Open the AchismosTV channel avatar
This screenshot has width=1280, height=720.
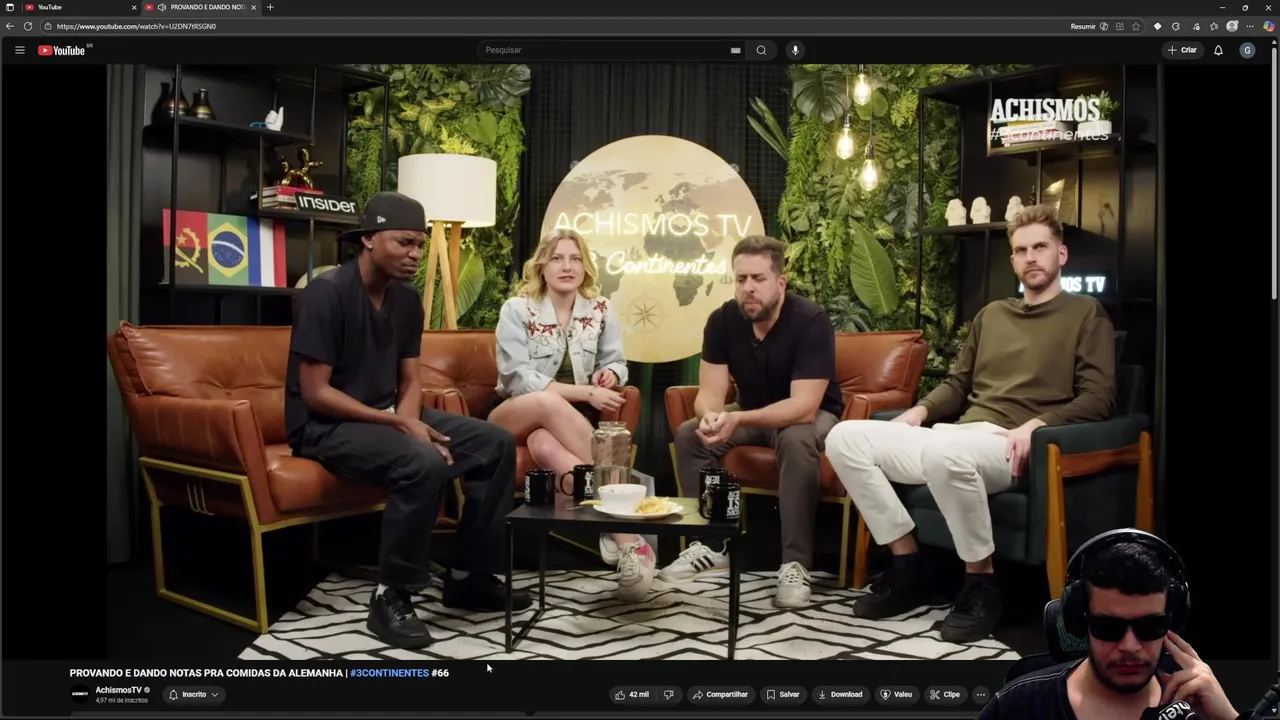pyautogui.click(x=80, y=694)
